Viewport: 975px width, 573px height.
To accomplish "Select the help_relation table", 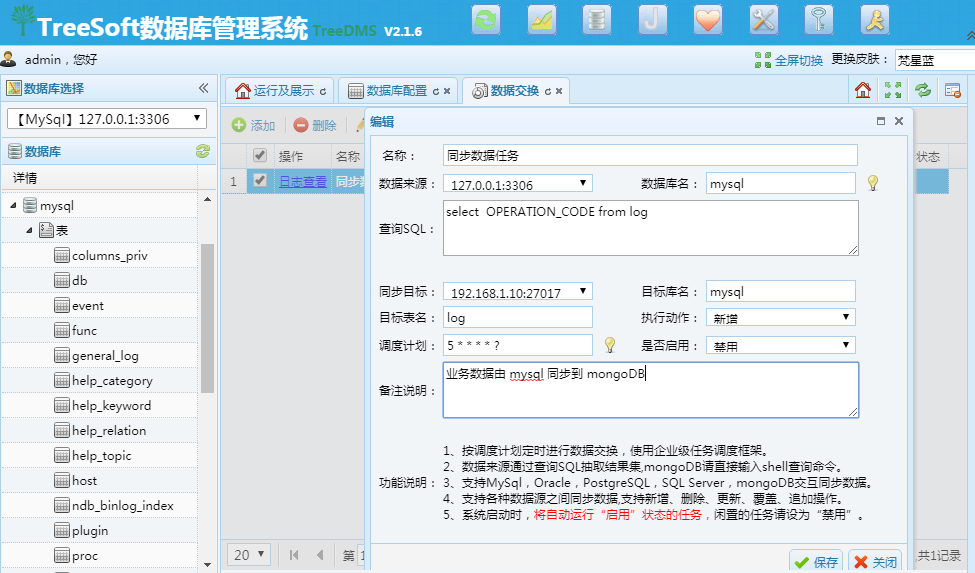I will coord(109,431).
